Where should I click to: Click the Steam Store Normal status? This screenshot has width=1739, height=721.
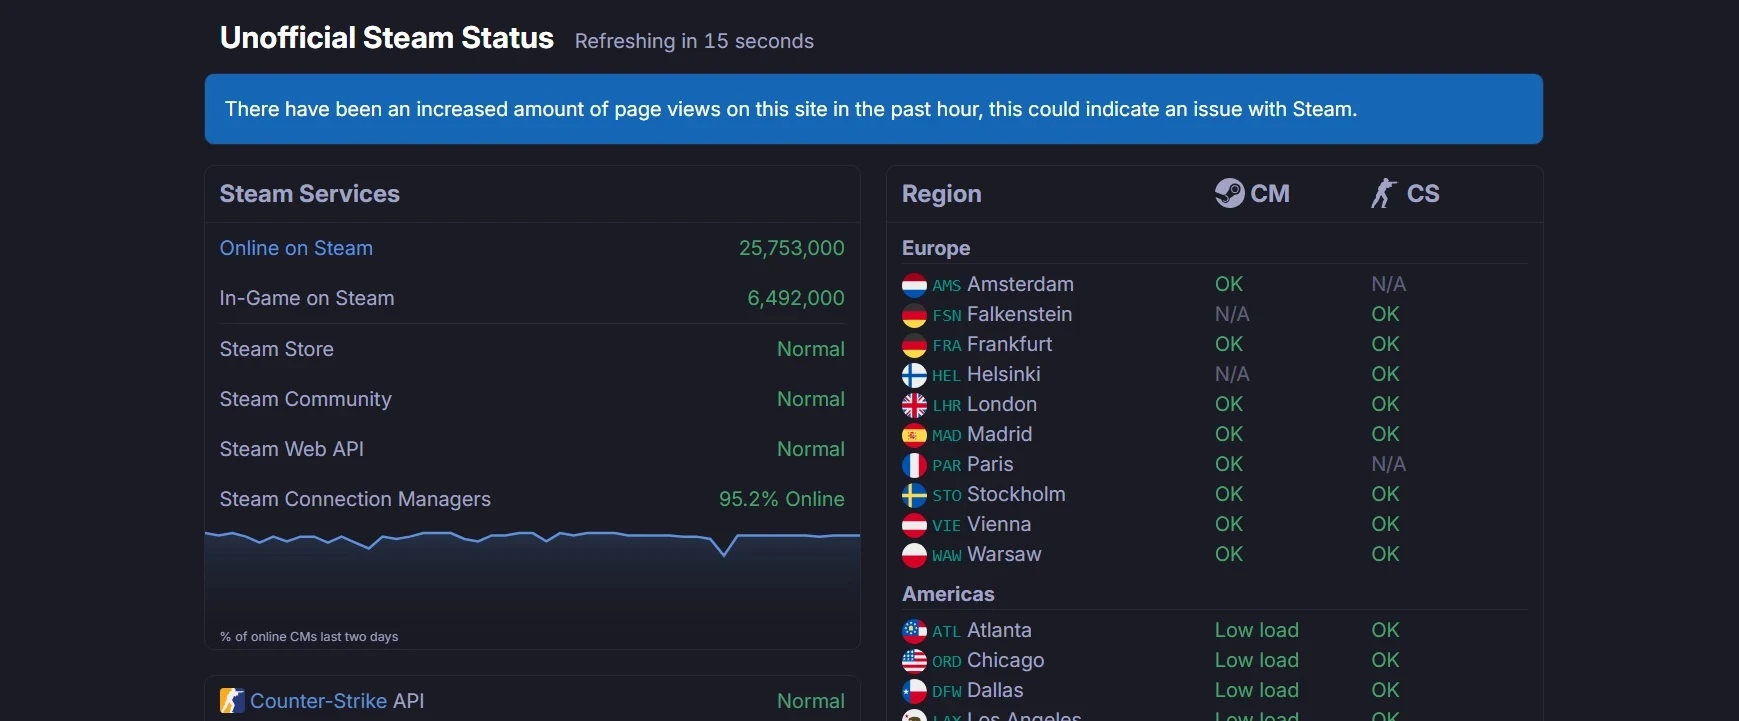pyautogui.click(x=810, y=349)
